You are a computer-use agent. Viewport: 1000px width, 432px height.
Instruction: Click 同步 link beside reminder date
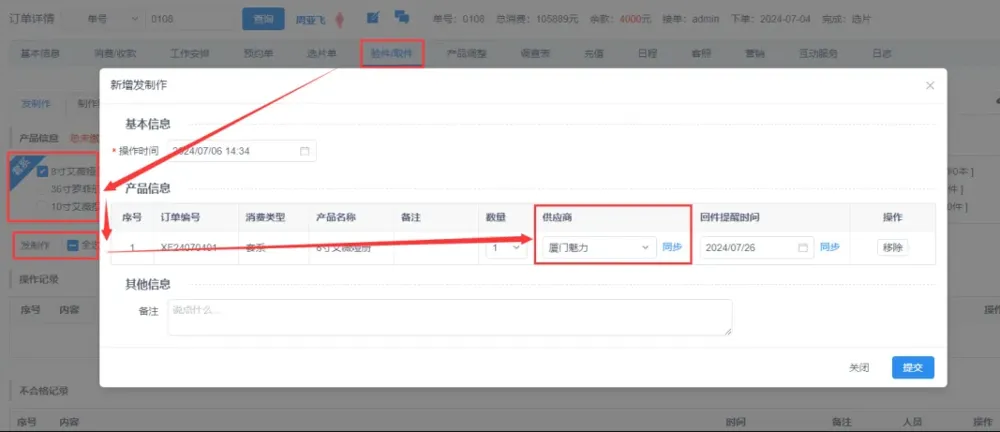tap(830, 247)
